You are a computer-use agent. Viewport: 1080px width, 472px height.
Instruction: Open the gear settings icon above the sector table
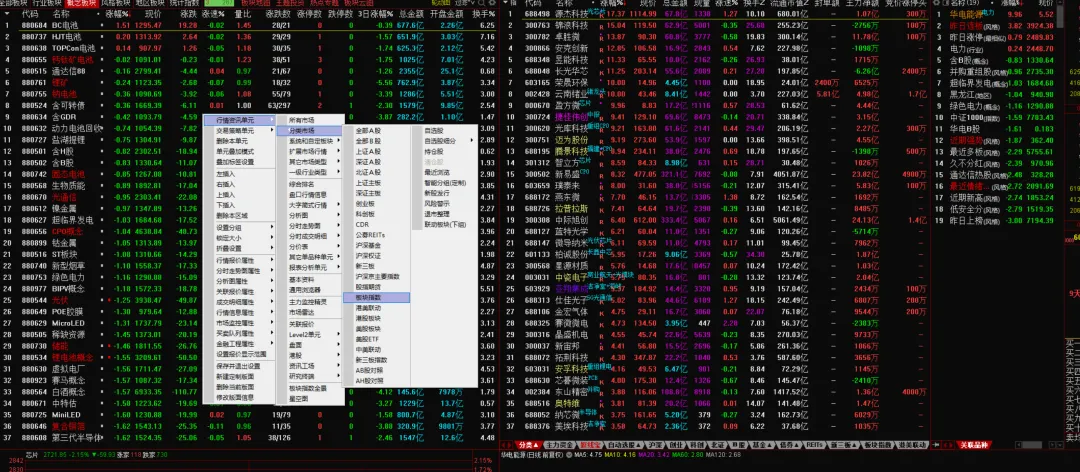point(491,3)
